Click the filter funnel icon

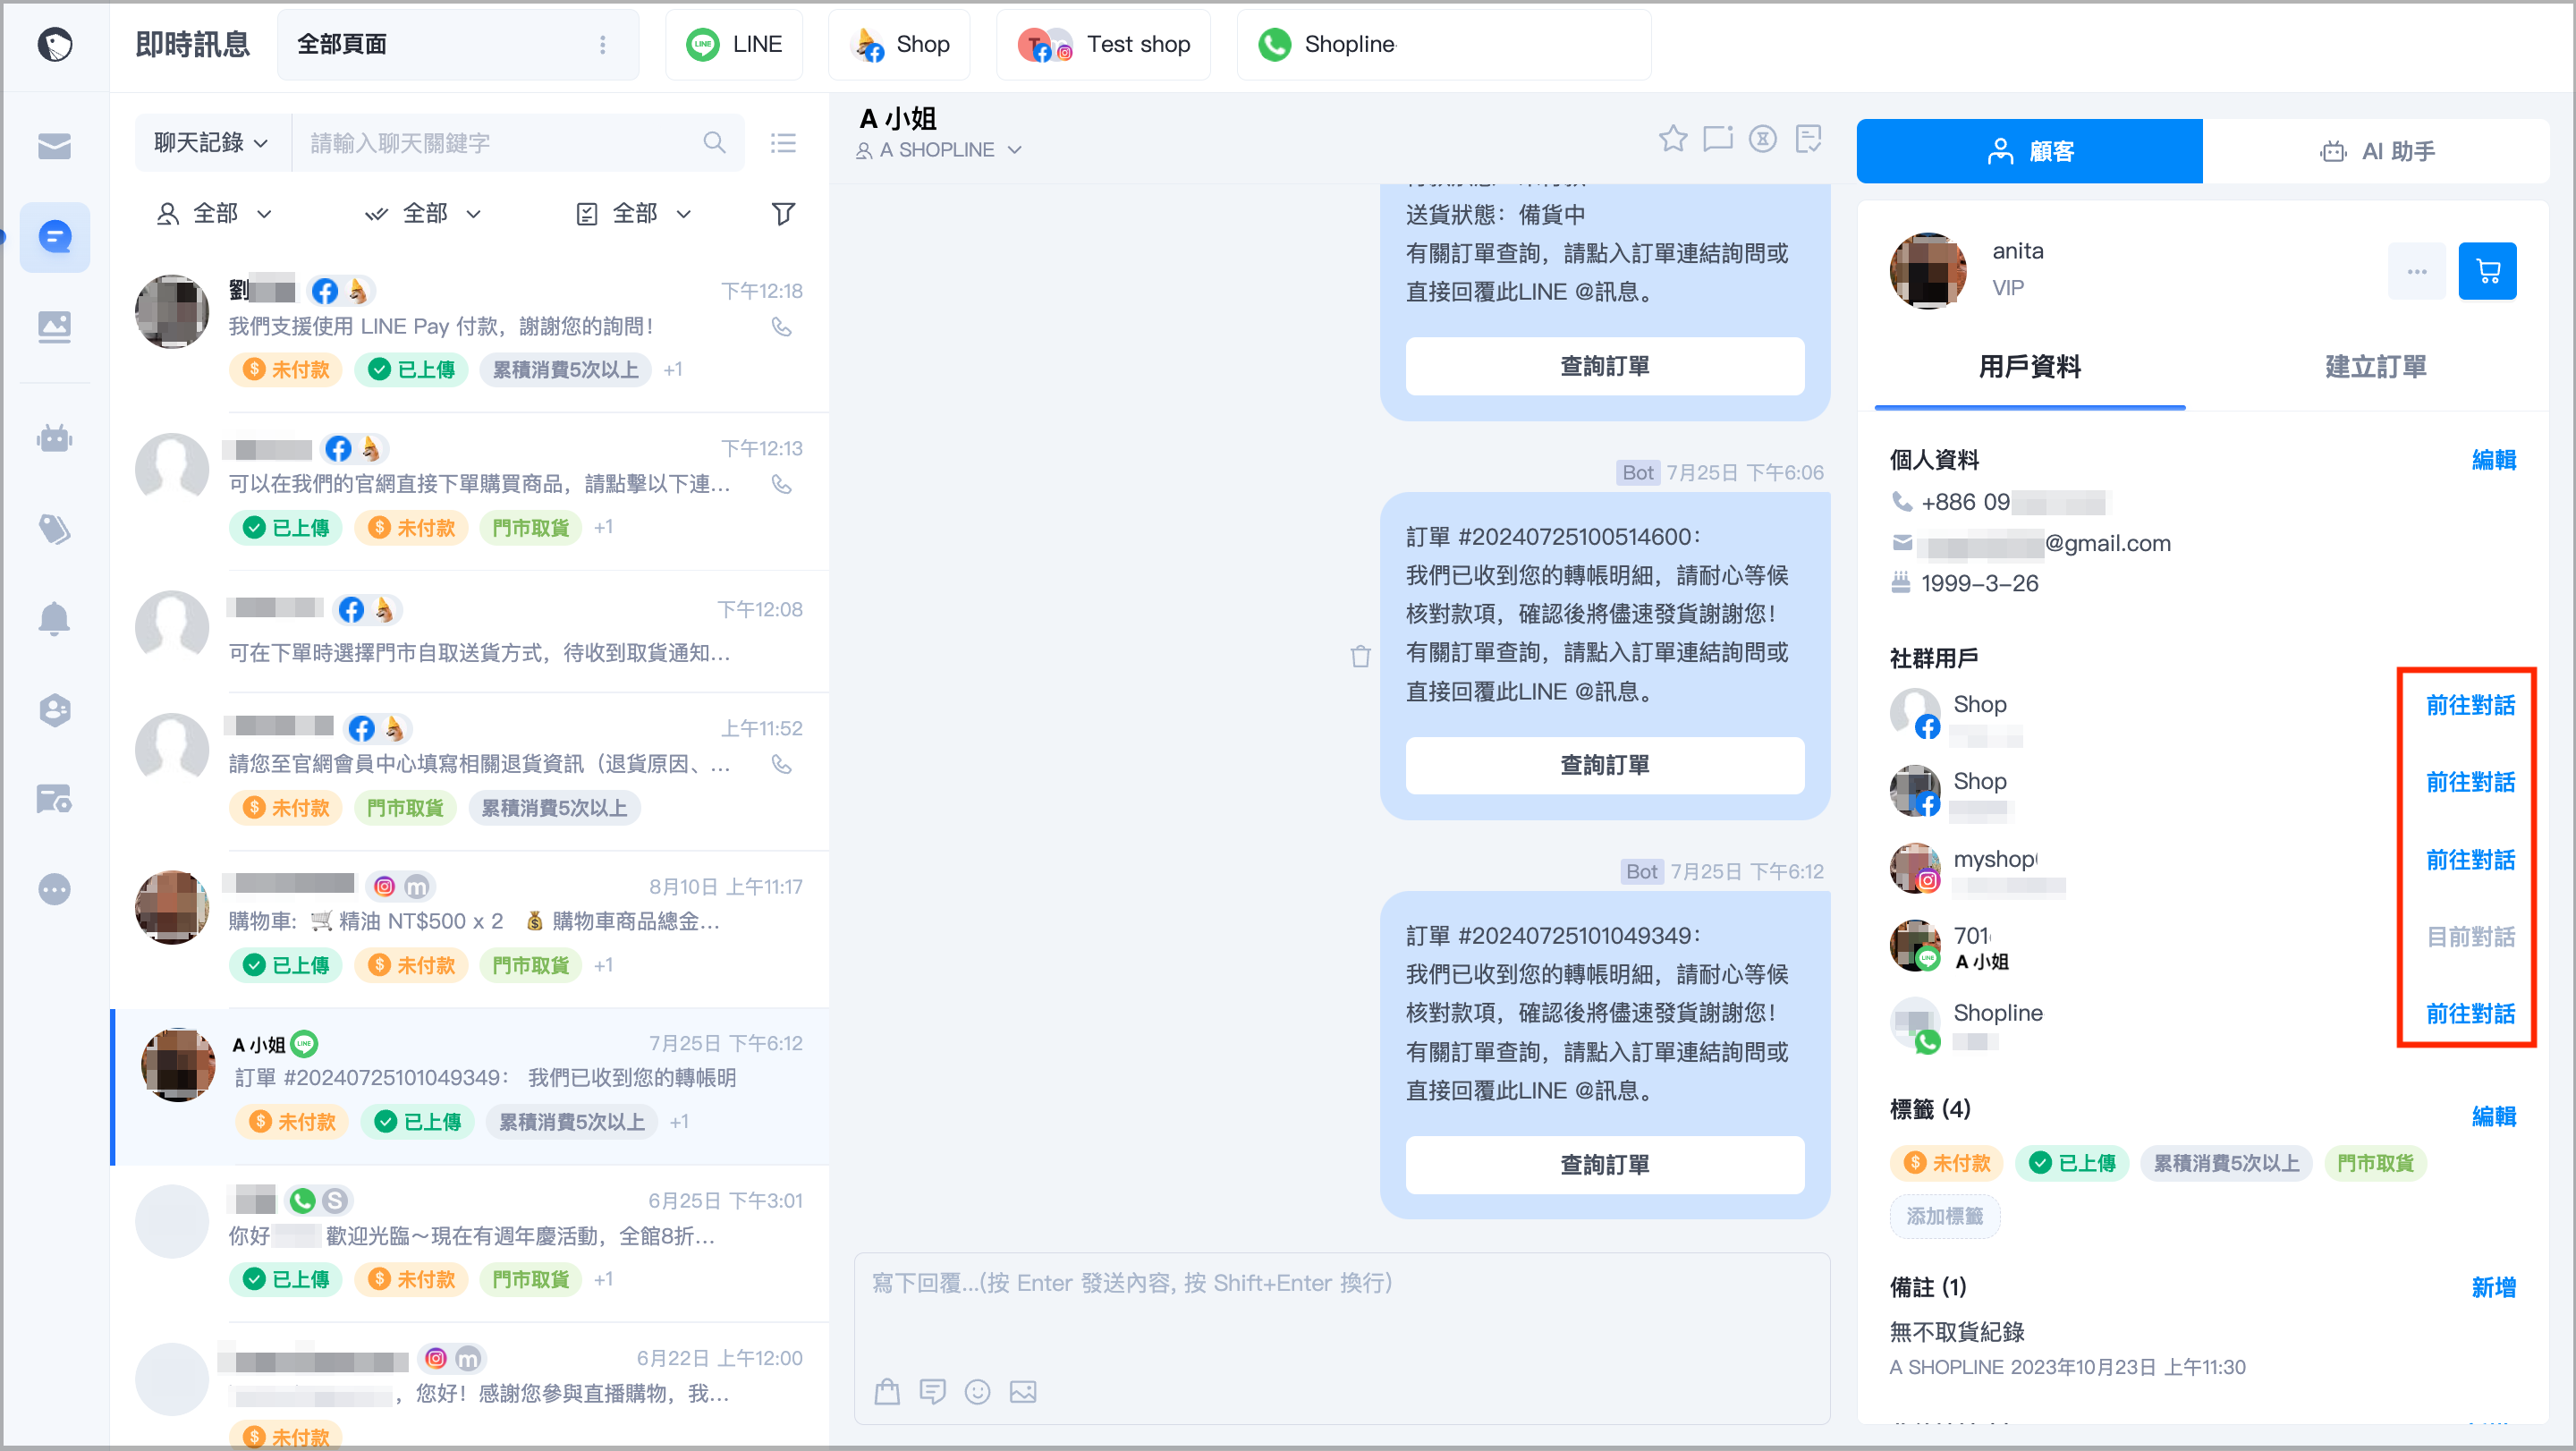(x=783, y=213)
